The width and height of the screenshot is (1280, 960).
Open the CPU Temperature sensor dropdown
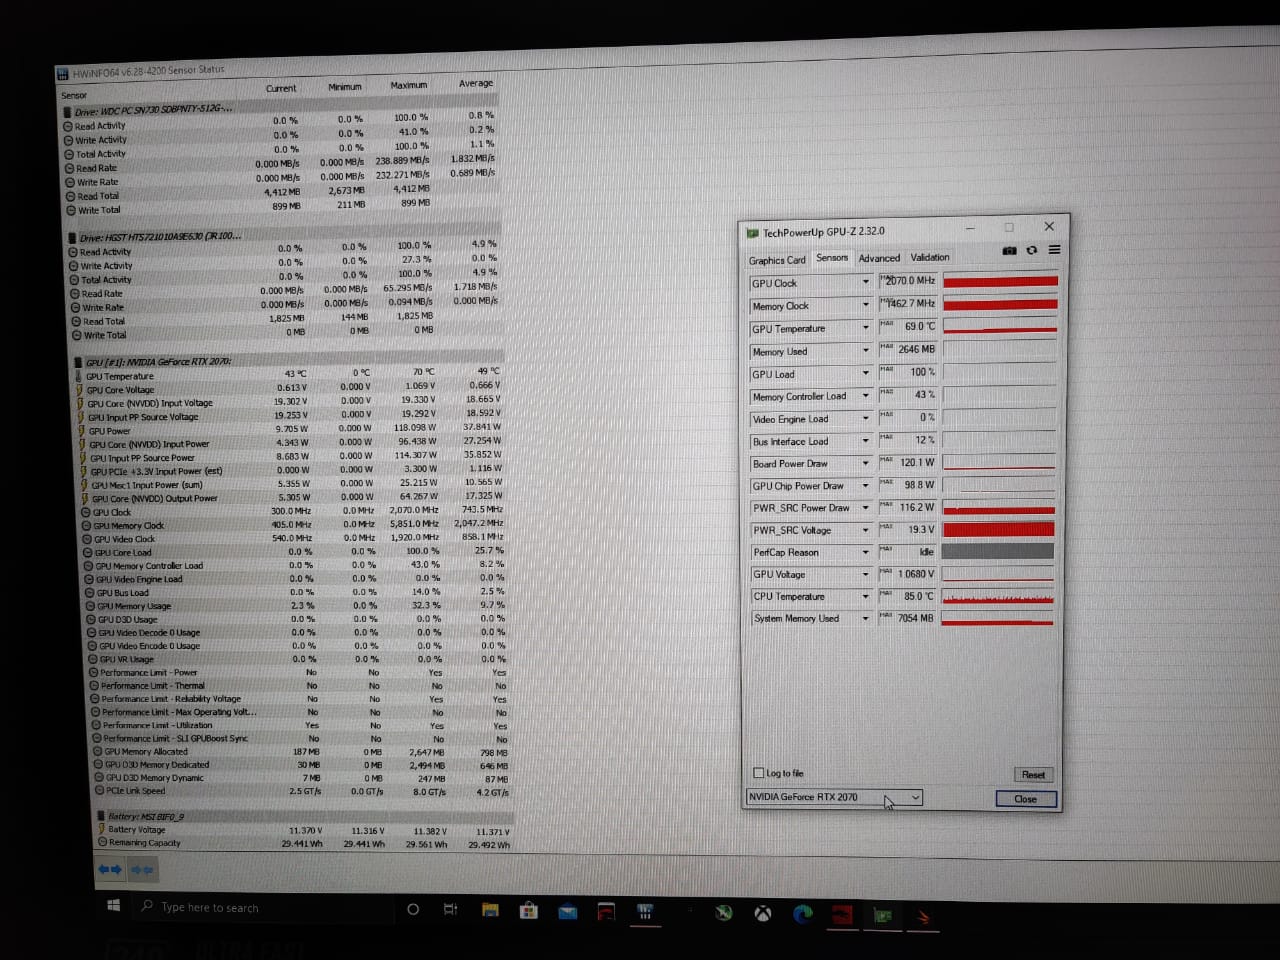[866, 596]
